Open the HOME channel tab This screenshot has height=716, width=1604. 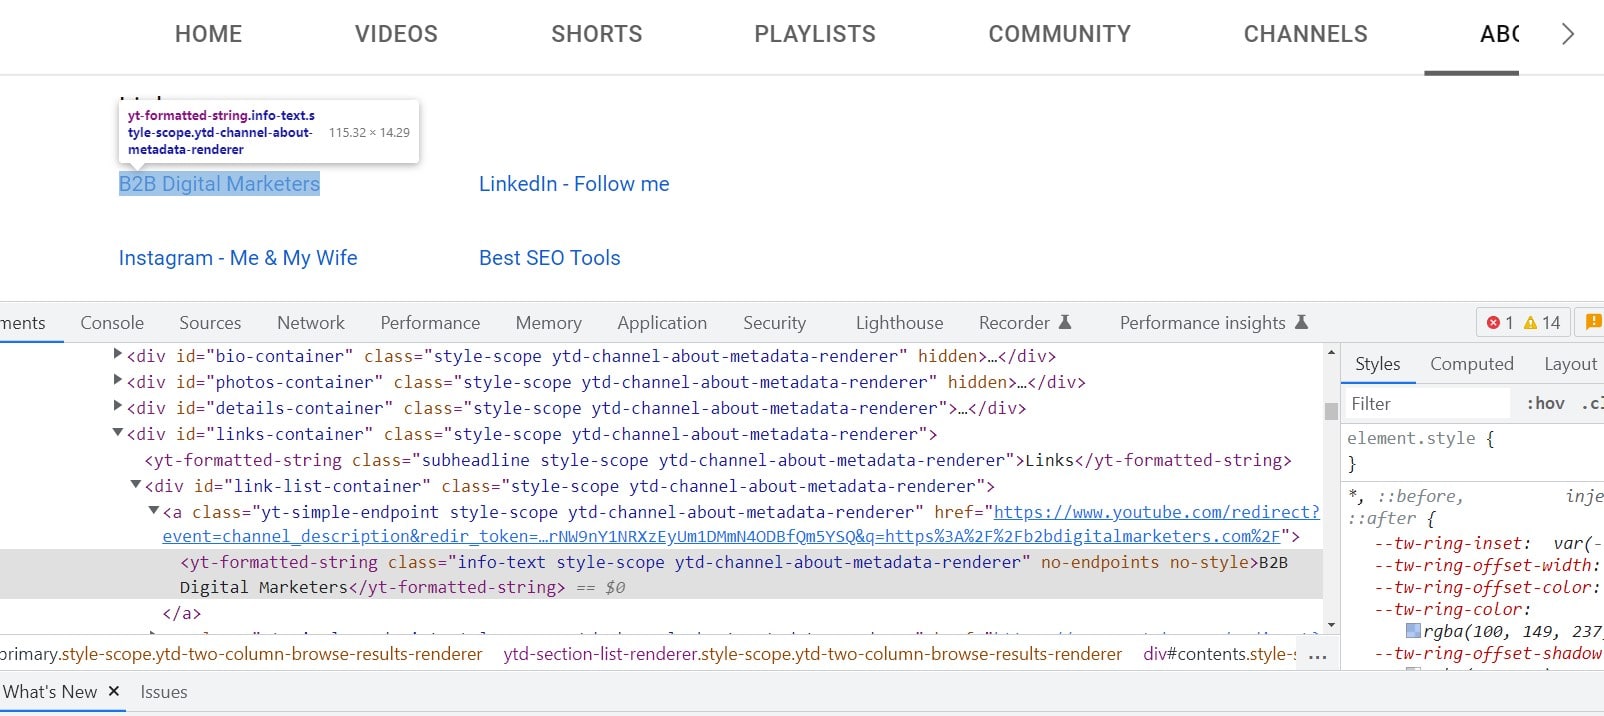click(208, 34)
